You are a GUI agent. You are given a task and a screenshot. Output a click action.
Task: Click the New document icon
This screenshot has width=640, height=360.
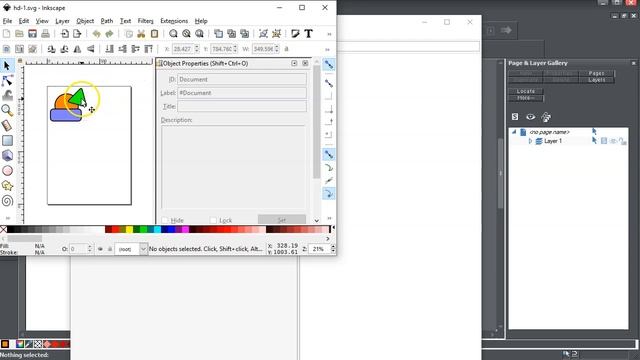coord(7,34)
